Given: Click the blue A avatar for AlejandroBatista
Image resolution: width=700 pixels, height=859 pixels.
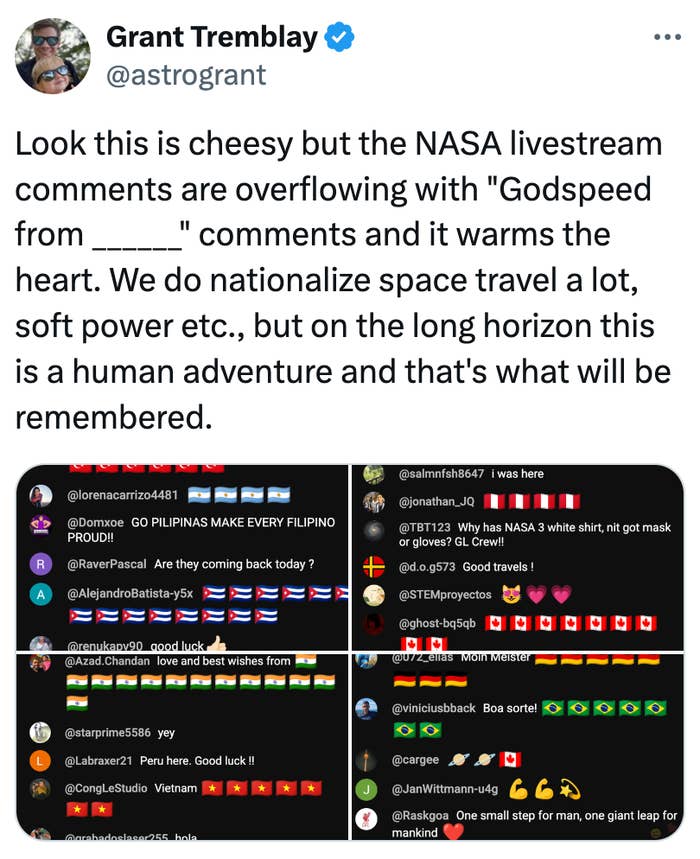Looking at the screenshot, I should pos(41,594).
